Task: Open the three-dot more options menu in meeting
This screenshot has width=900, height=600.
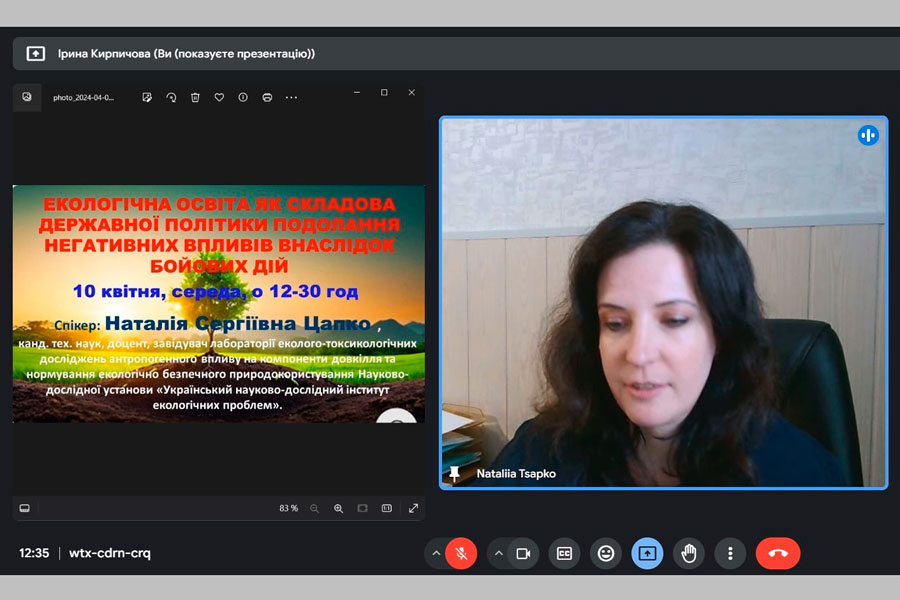Action: coord(730,553)
